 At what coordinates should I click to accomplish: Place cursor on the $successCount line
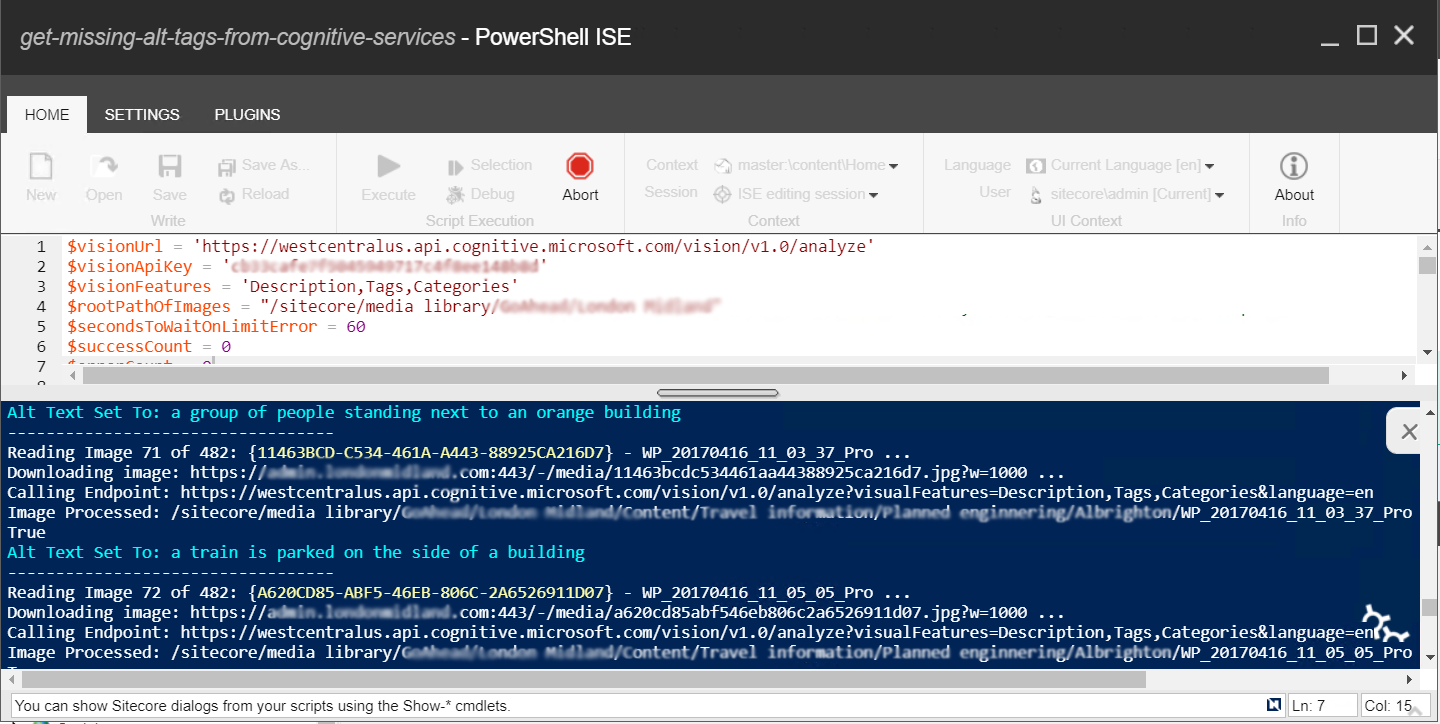(x=149, y=346)
